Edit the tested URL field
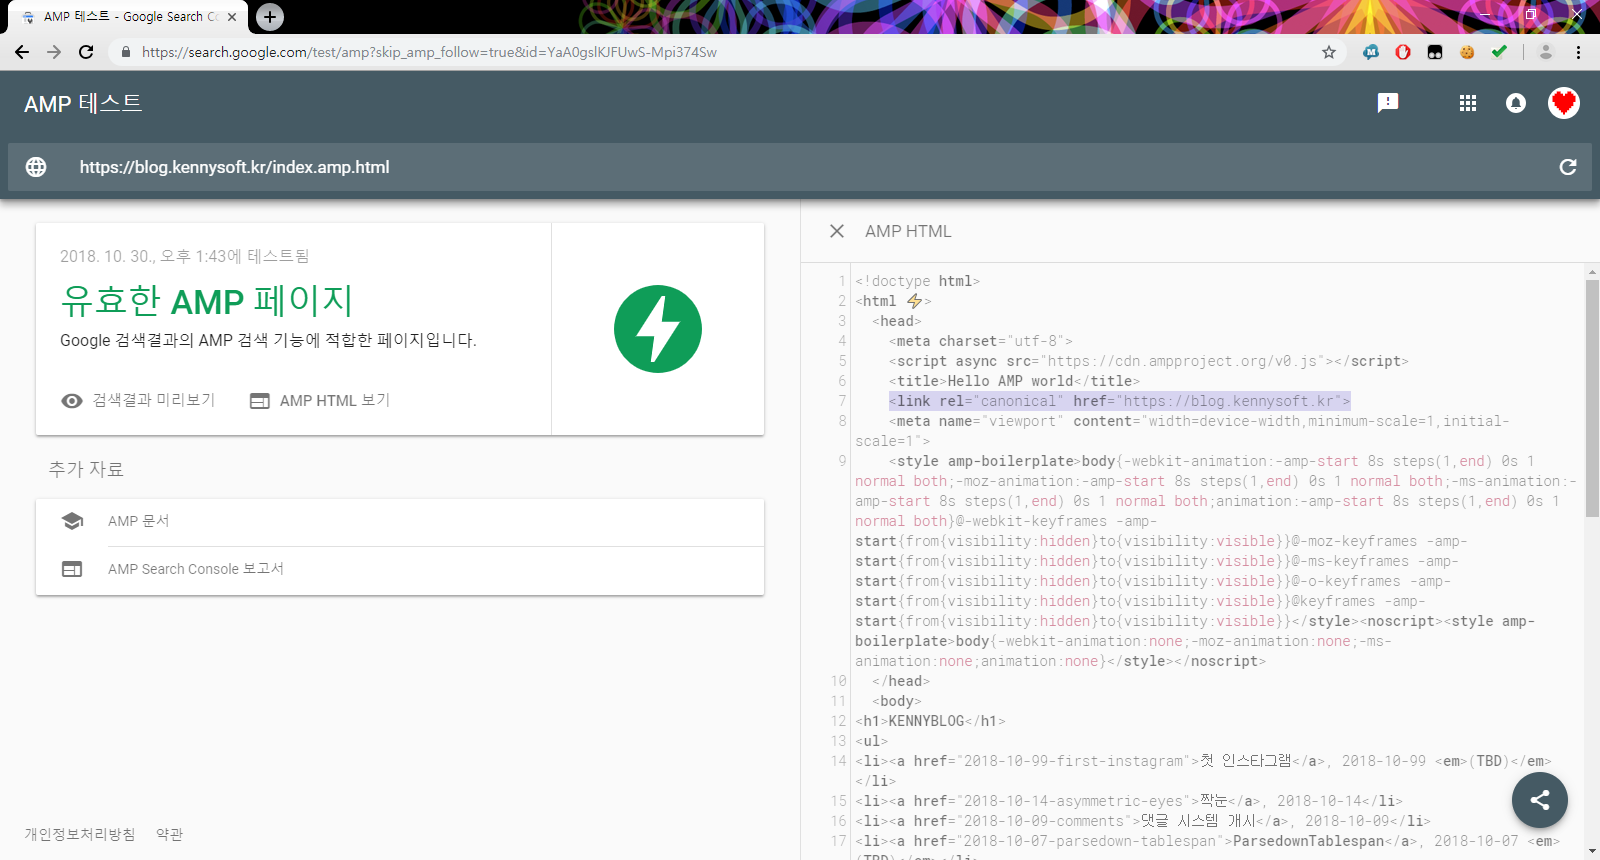The height and width of the screenshot is (860, 1600). coord(800,167)
